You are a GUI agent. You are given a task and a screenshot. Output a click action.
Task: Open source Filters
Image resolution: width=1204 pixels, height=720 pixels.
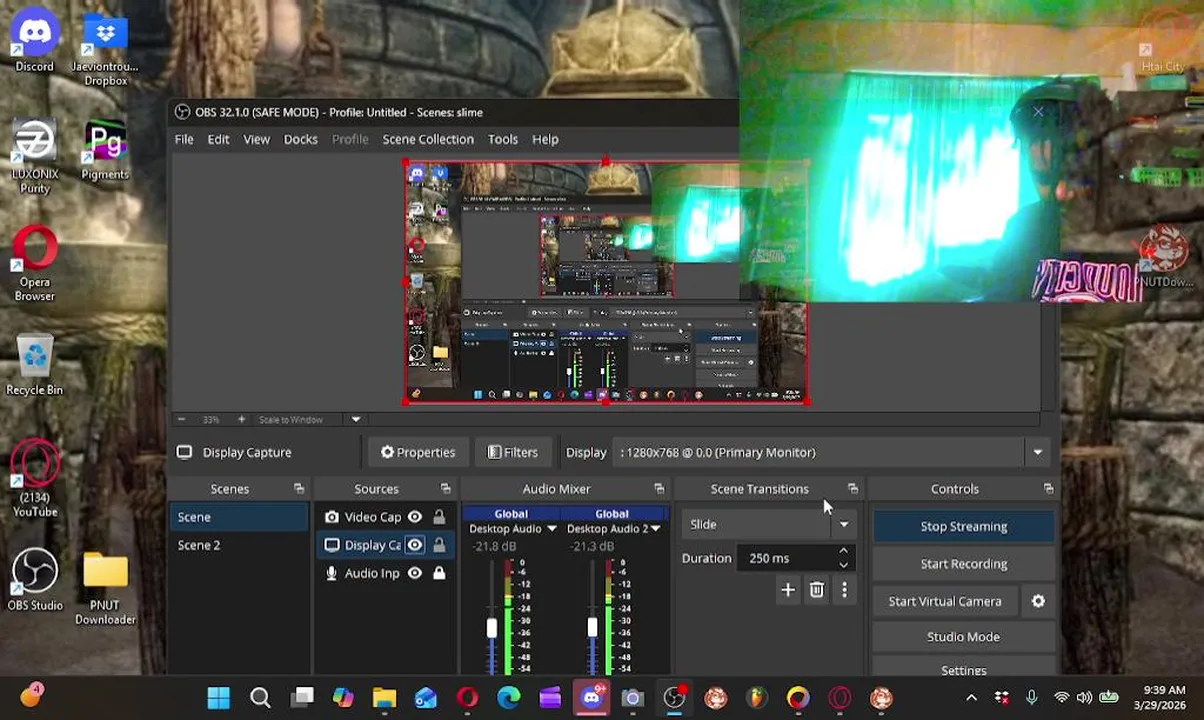(x=513, y=452)
